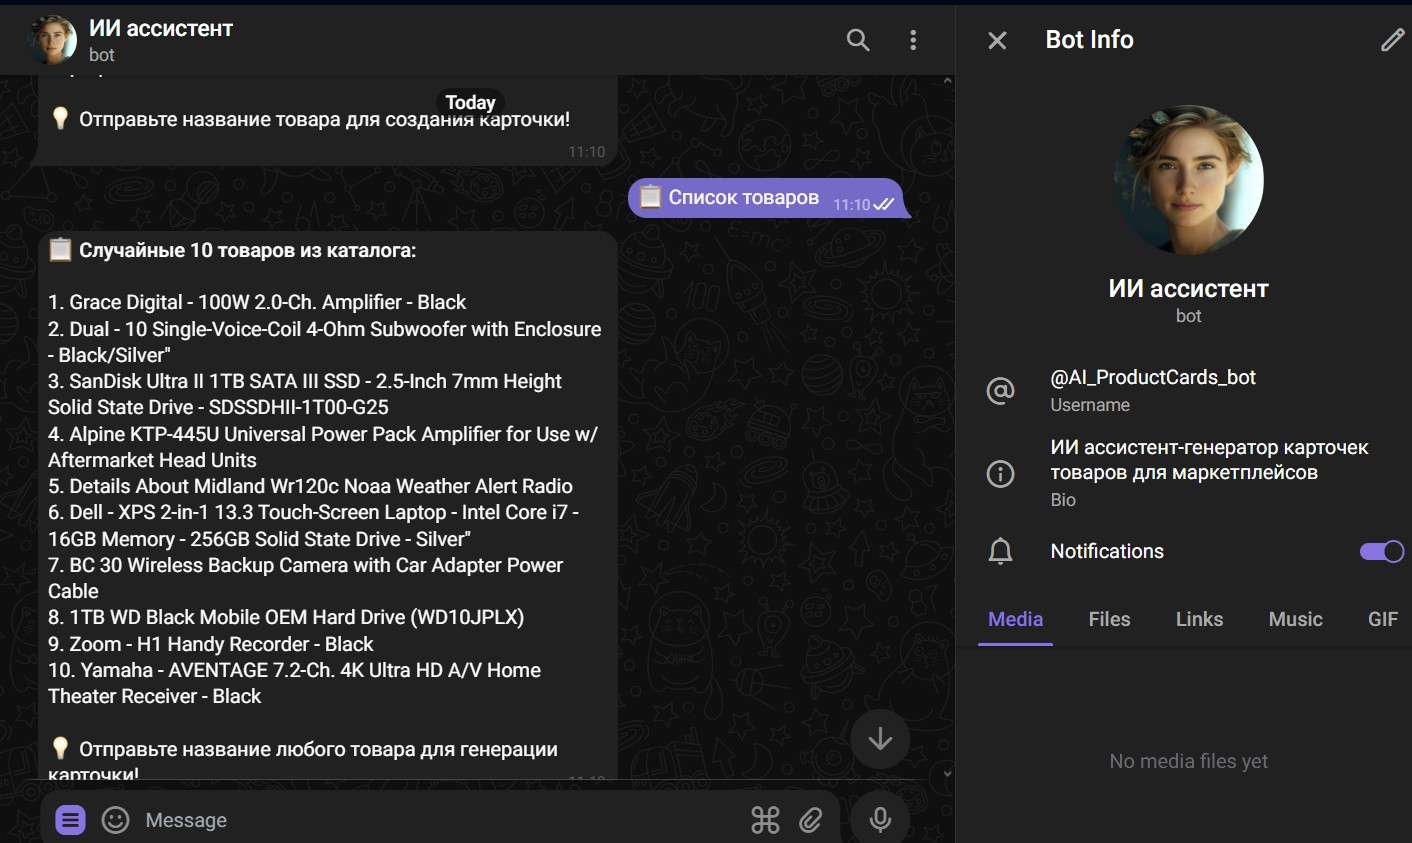Switch to the Media tab
Image resolution: width=1412 pixels, height=843 pixels.
pyautogui.click(x=1015, y=619)
